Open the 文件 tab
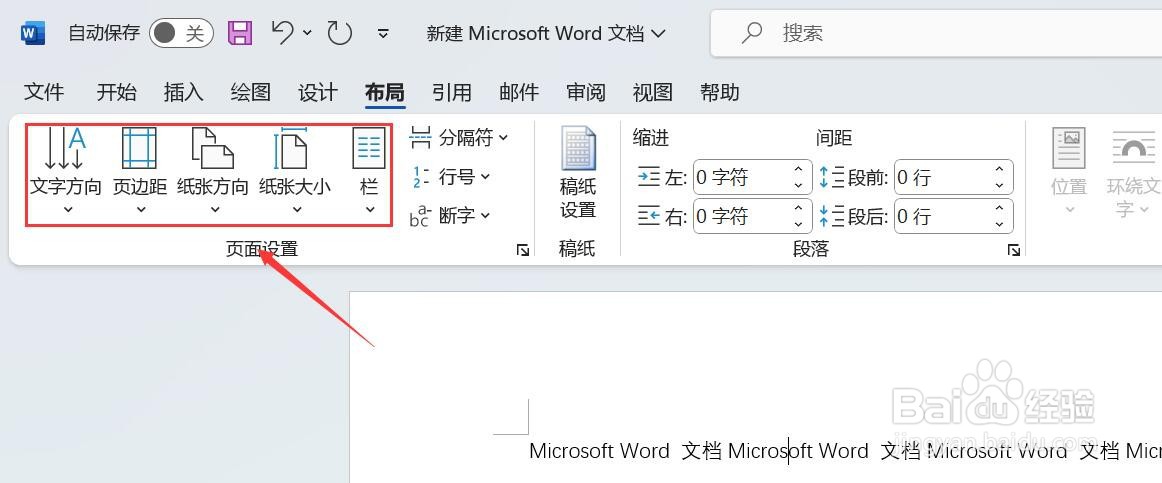This screenshot has height=483, width=1162. click(44, 92)
